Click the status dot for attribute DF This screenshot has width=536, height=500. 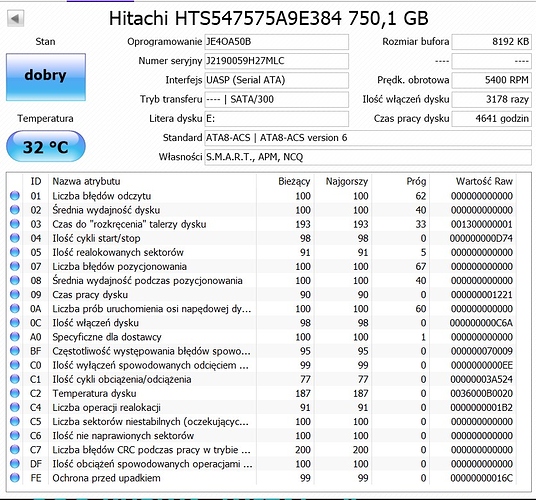[x=15, y=463]
